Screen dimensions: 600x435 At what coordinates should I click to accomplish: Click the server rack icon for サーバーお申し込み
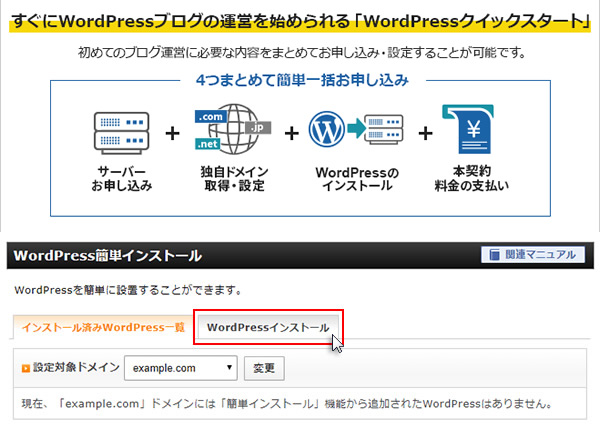click(x=121, y=133)
